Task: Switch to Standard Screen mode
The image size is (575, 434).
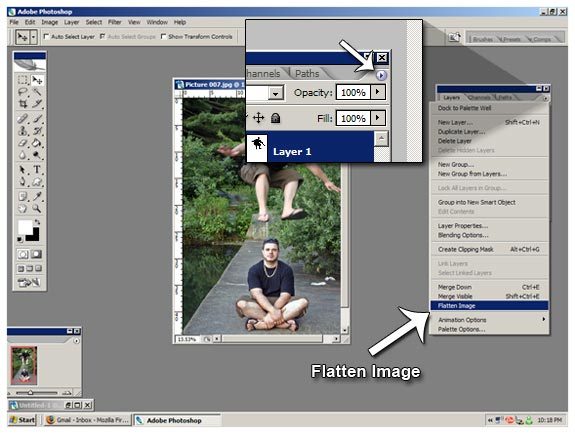Action: [x=21, y=269]
